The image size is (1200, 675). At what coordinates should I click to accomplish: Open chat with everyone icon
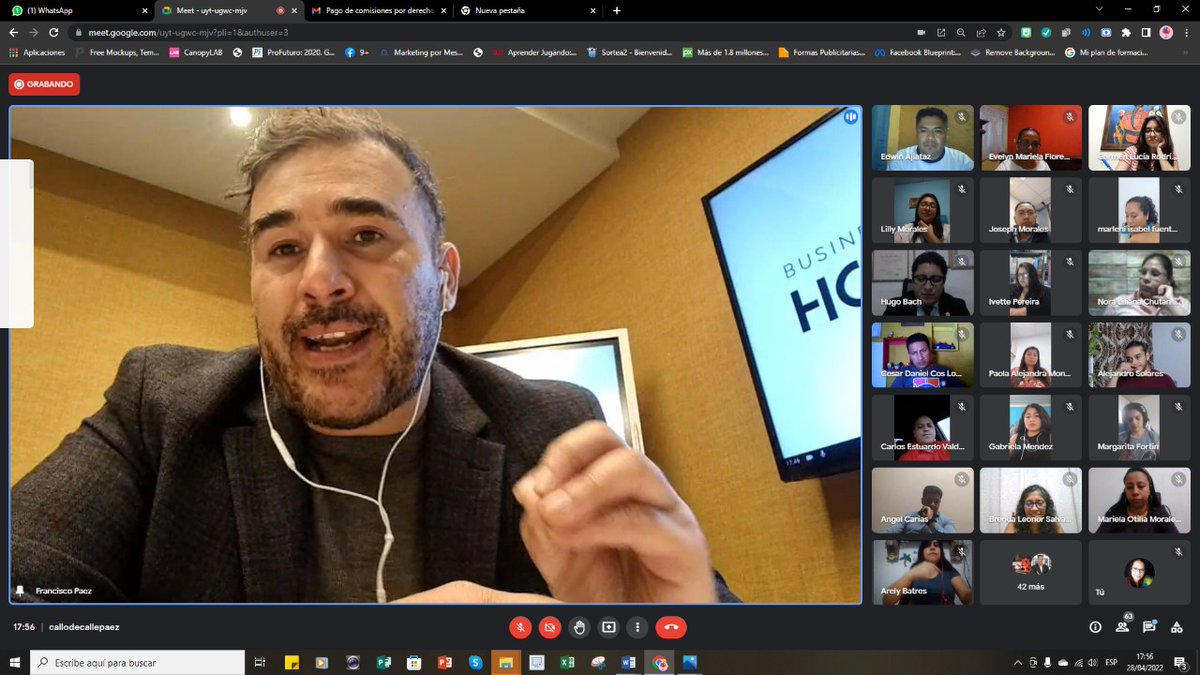point(1149,627)
